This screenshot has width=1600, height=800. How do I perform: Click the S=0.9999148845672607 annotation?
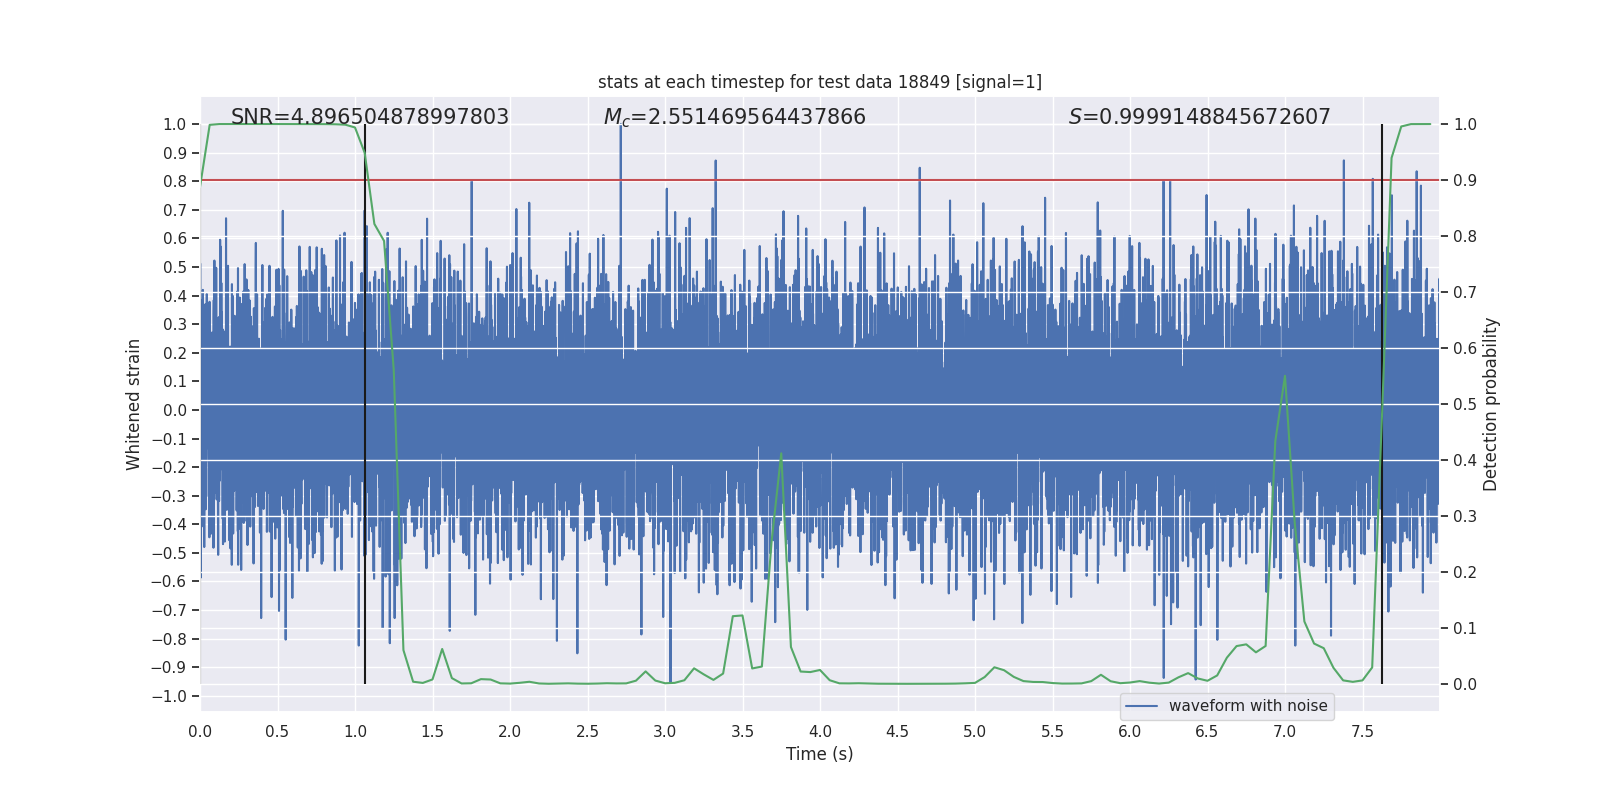(1200, 117)
